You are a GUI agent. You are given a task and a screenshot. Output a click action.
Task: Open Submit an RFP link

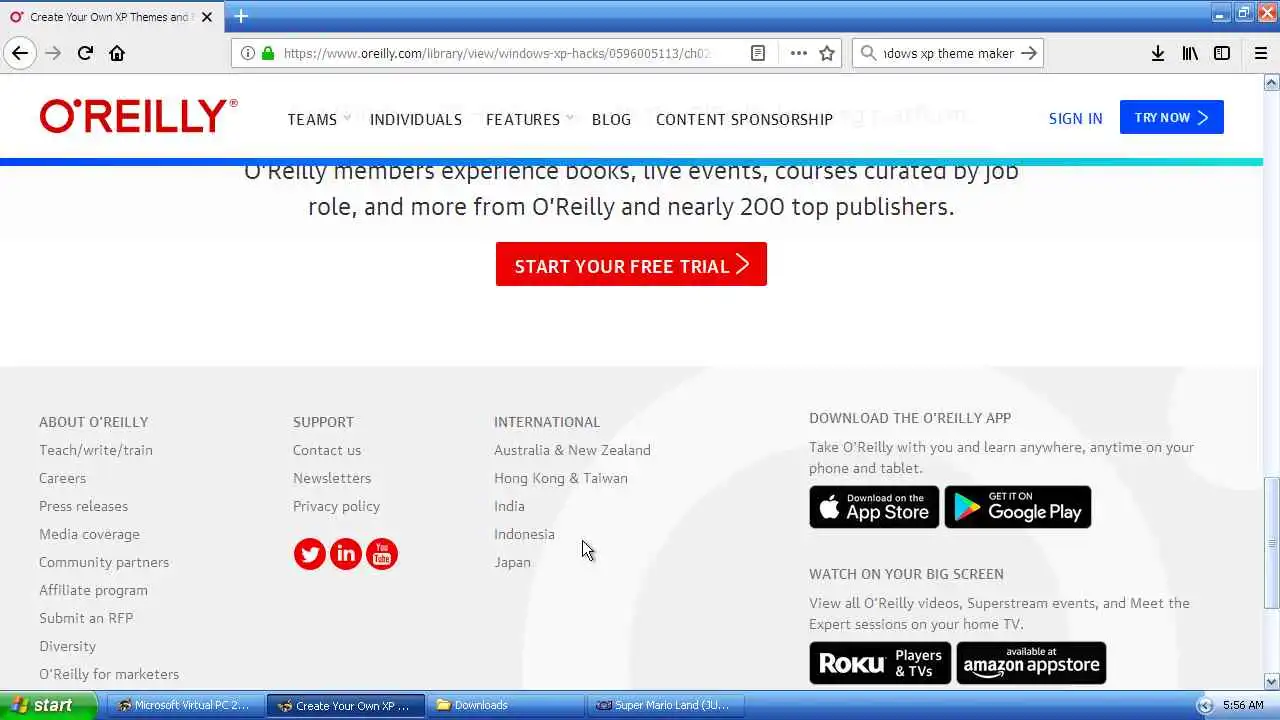pyautogui.click(x=86, y=618)
